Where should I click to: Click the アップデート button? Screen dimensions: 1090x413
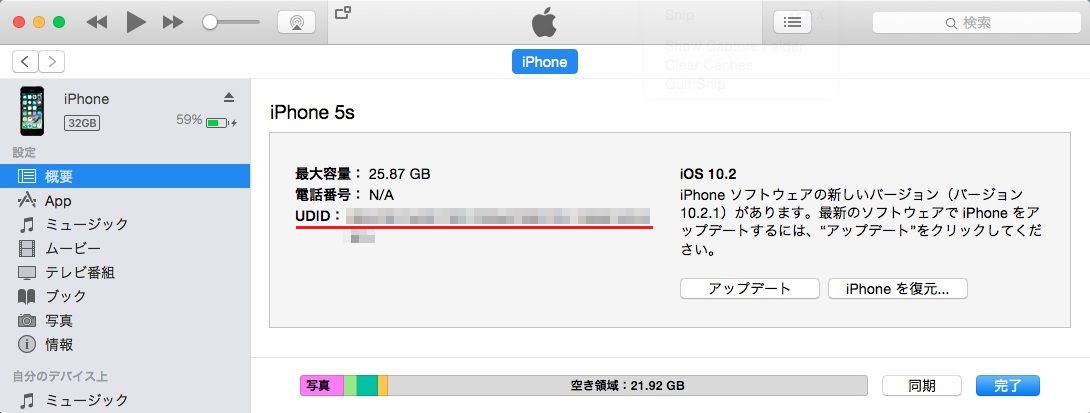pyautogui.click(x=749, y=289)
